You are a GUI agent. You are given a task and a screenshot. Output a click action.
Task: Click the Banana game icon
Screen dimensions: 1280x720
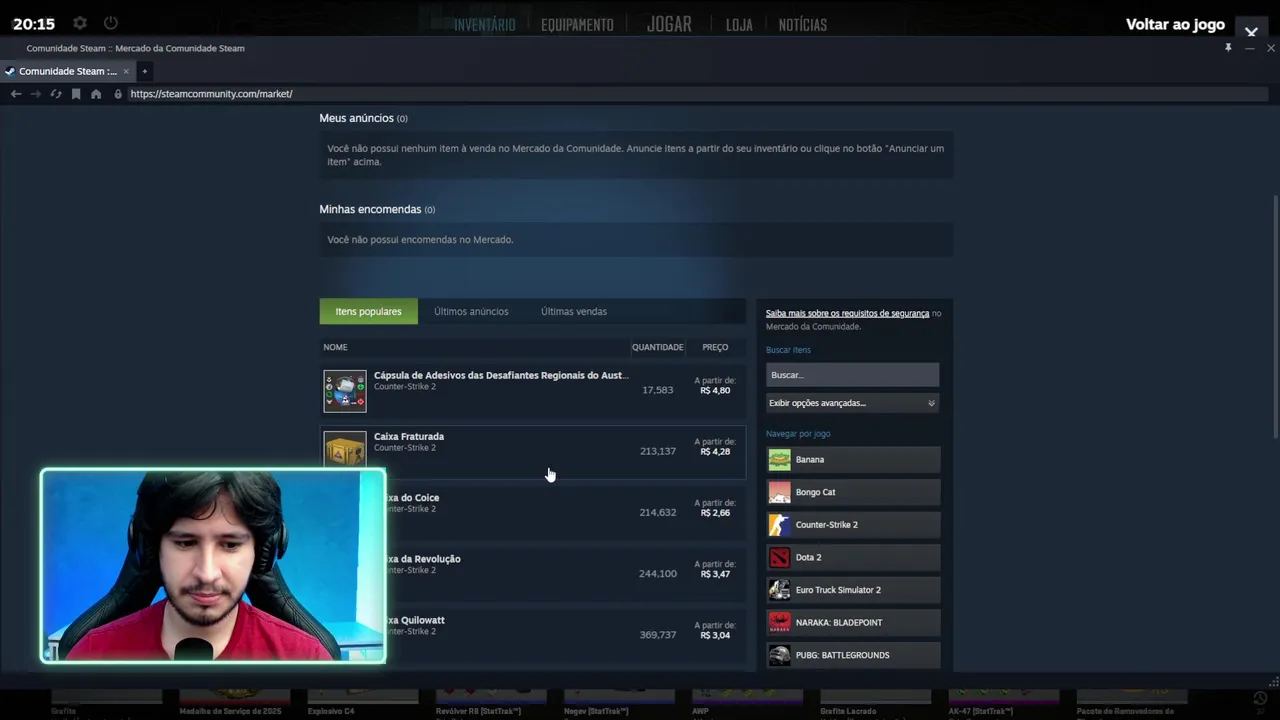click(779, 460)
